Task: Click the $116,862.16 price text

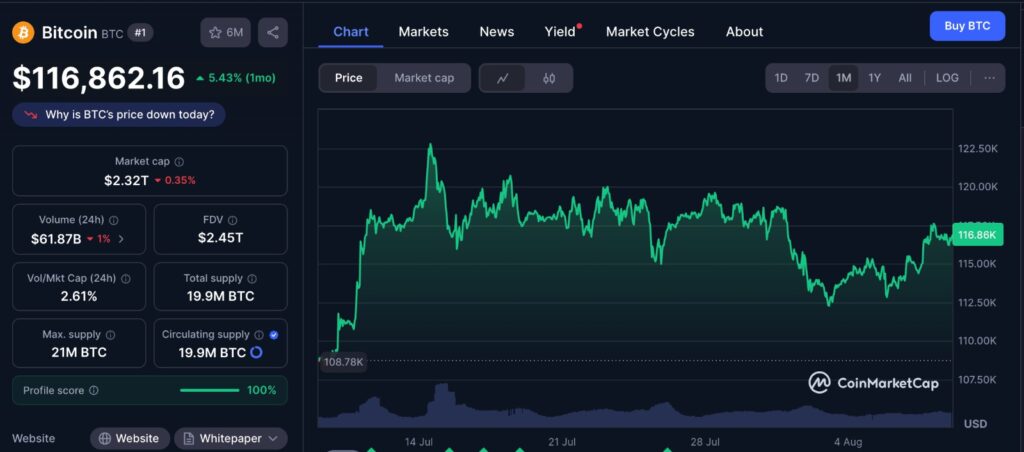Action: coord(99,78)
